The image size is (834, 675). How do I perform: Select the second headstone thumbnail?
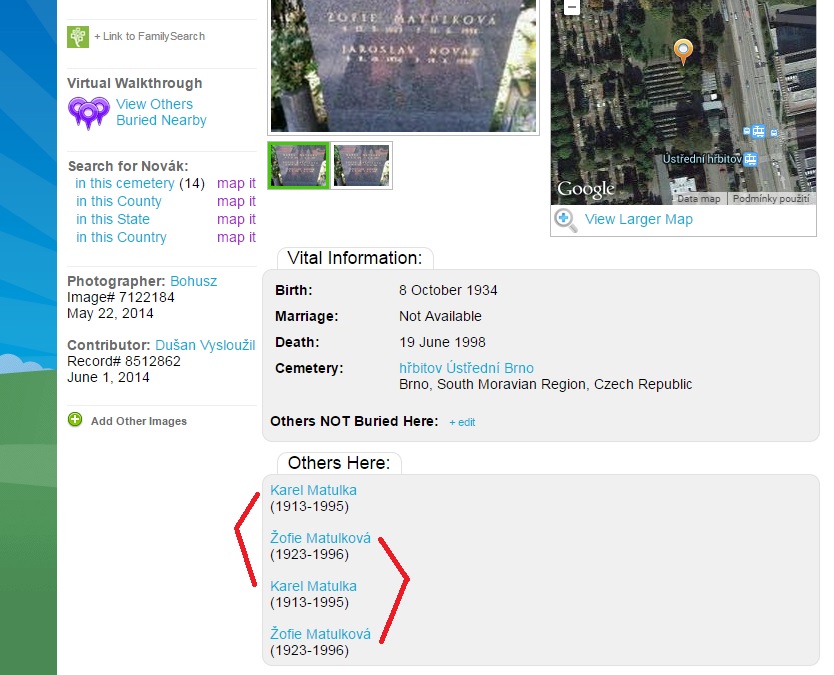click(361, 165)
